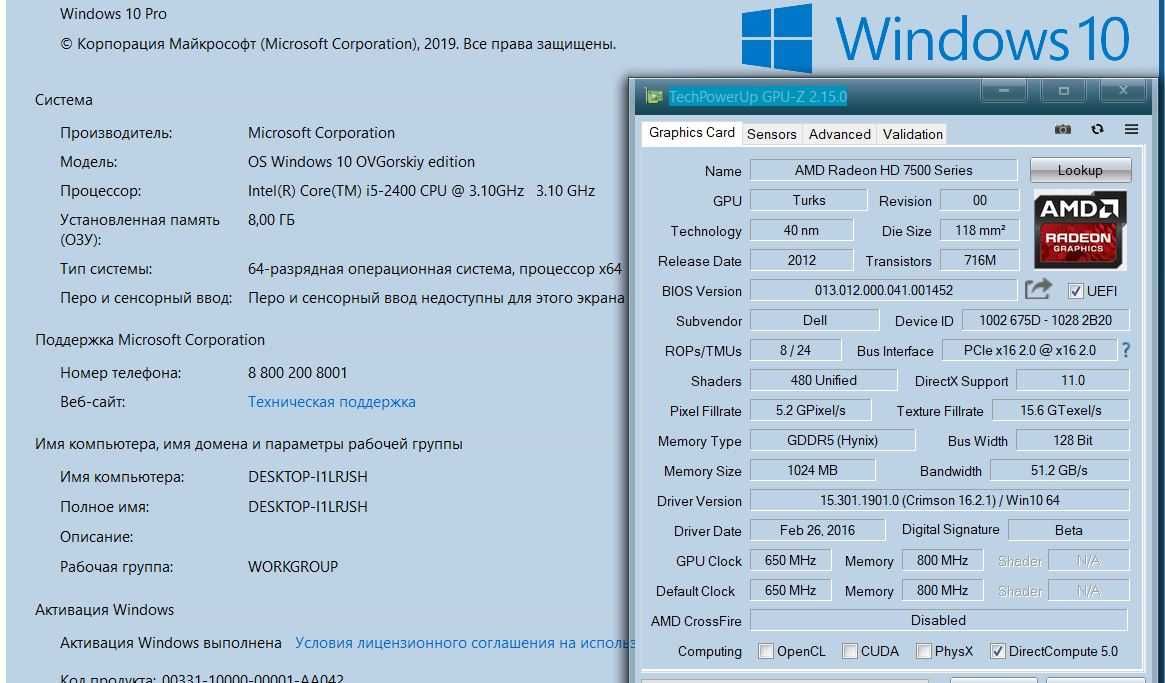
Task: Click the Memory Type GDDR5 (Hynix) field
Action: (x=832, y=440)
